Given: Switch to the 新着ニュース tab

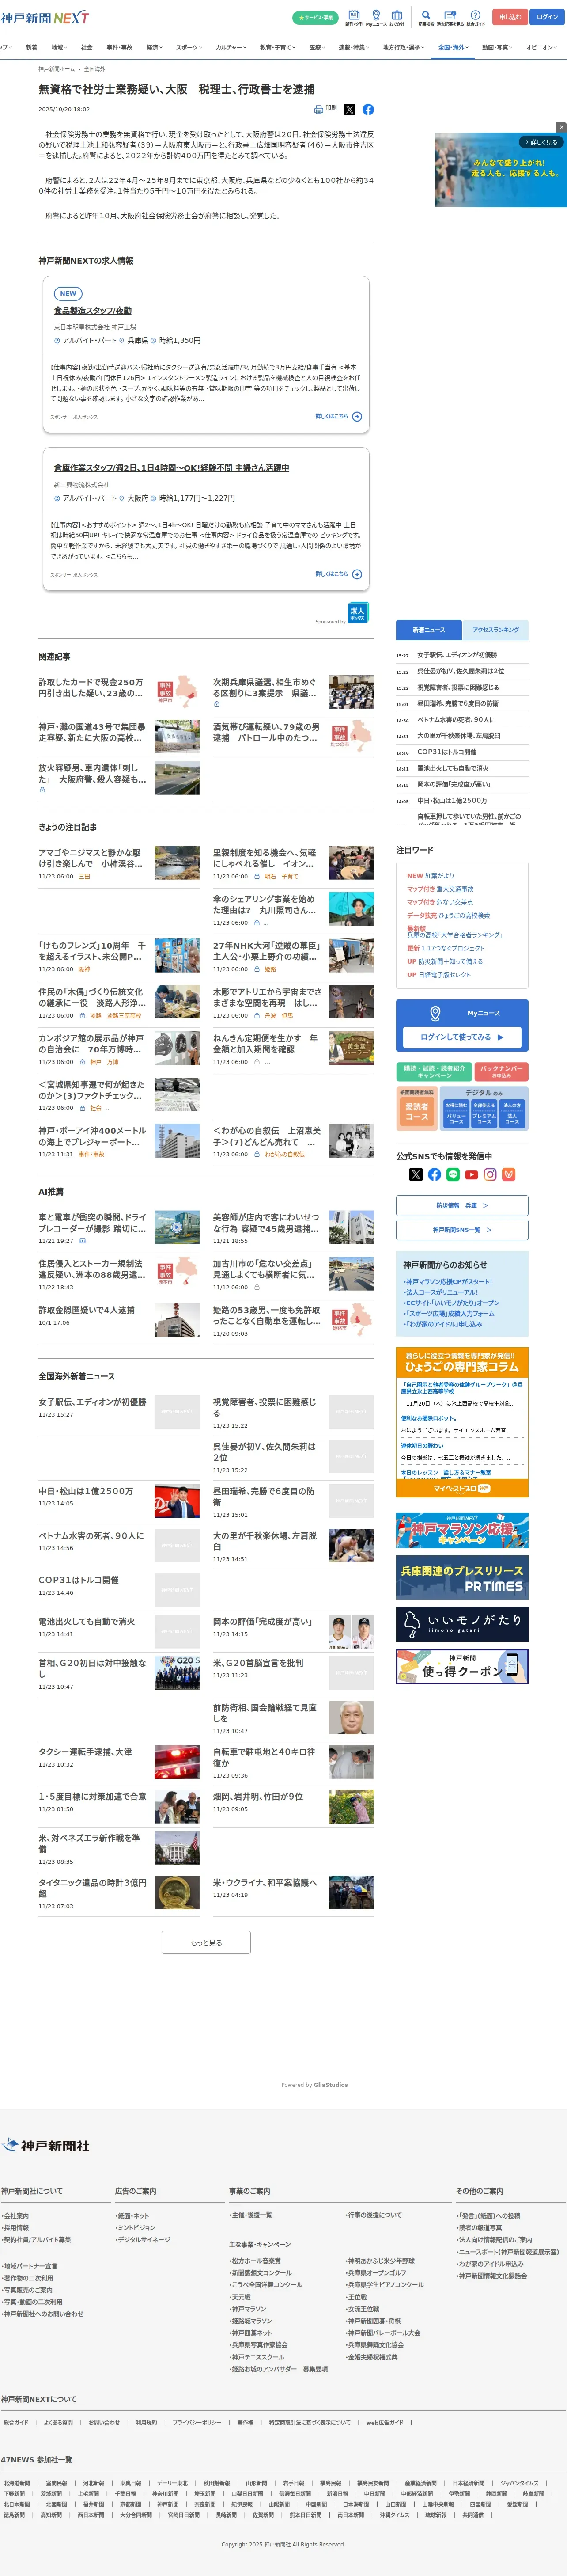Looking at the screenshot, I should coord(428,630).
